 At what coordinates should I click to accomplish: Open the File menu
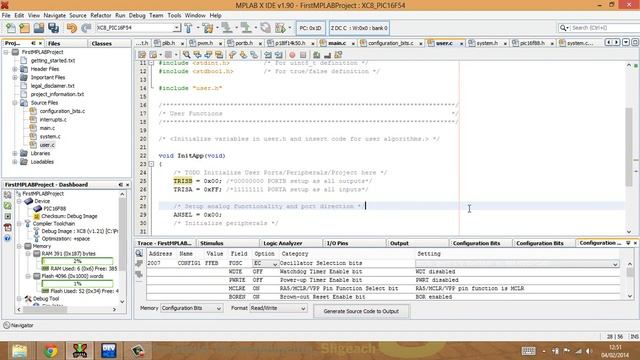[6, 15]
